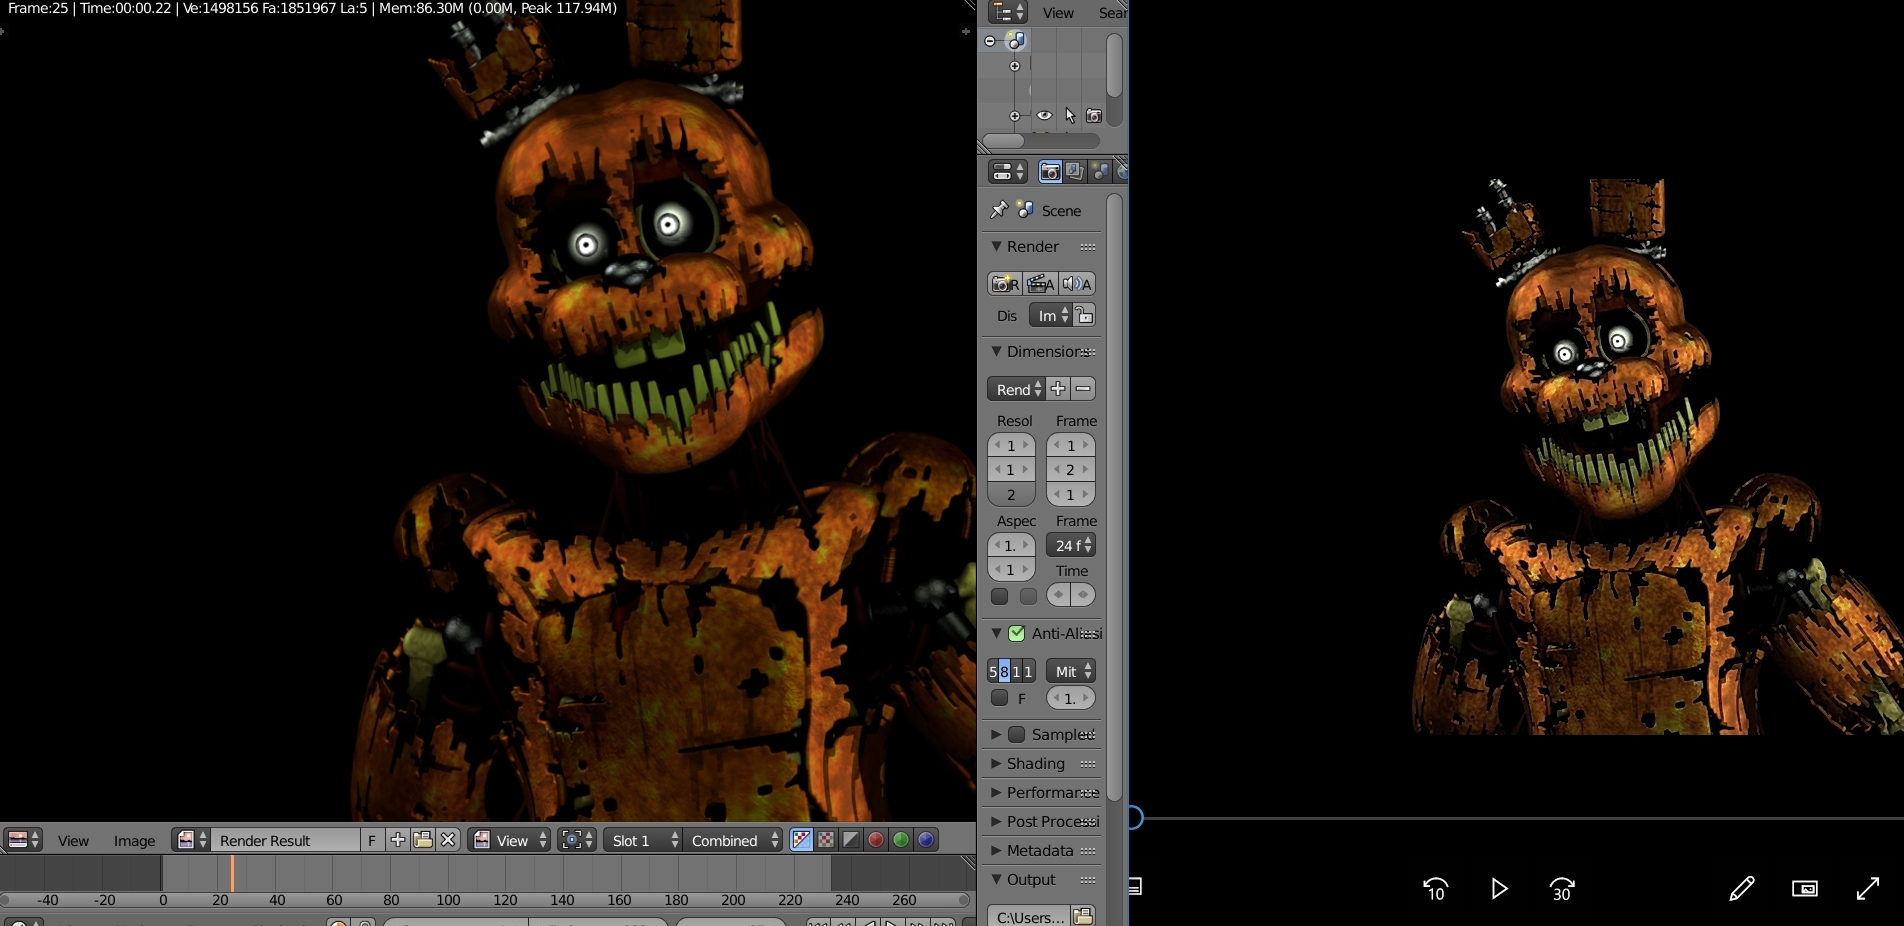This screenshot has width=1904, height=926.
Task: Select Color and Alpha channel display
Action: [801, 840]
